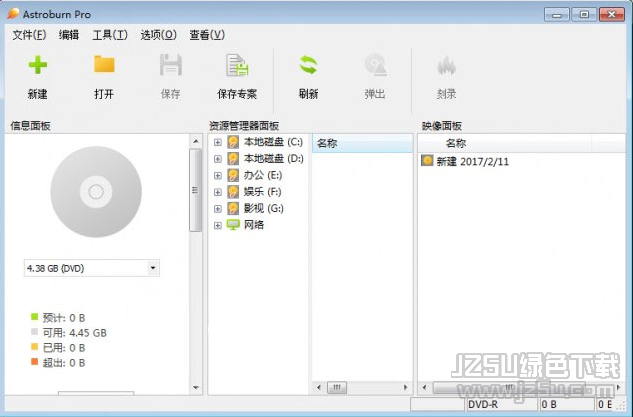This screenshot has height=417, width=633.
Task: Click 可用: 4.45 GB text
Action: (75, 333)
